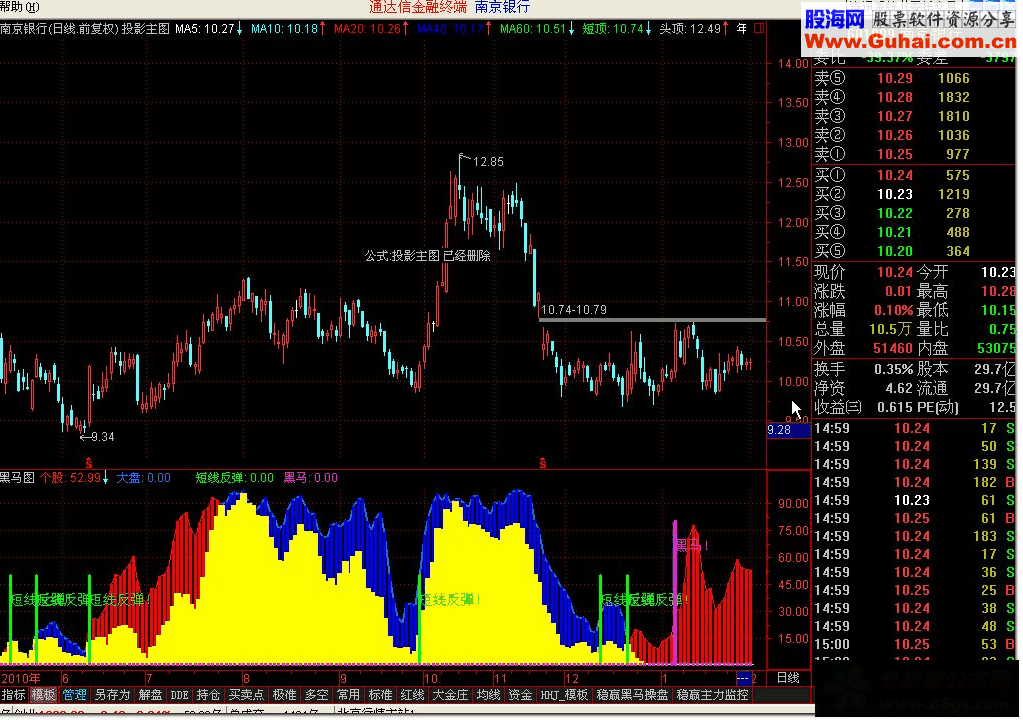Viewport: 1023px width, 720px height.
Task: Click the red S marker under November
Action: point(543,464)
